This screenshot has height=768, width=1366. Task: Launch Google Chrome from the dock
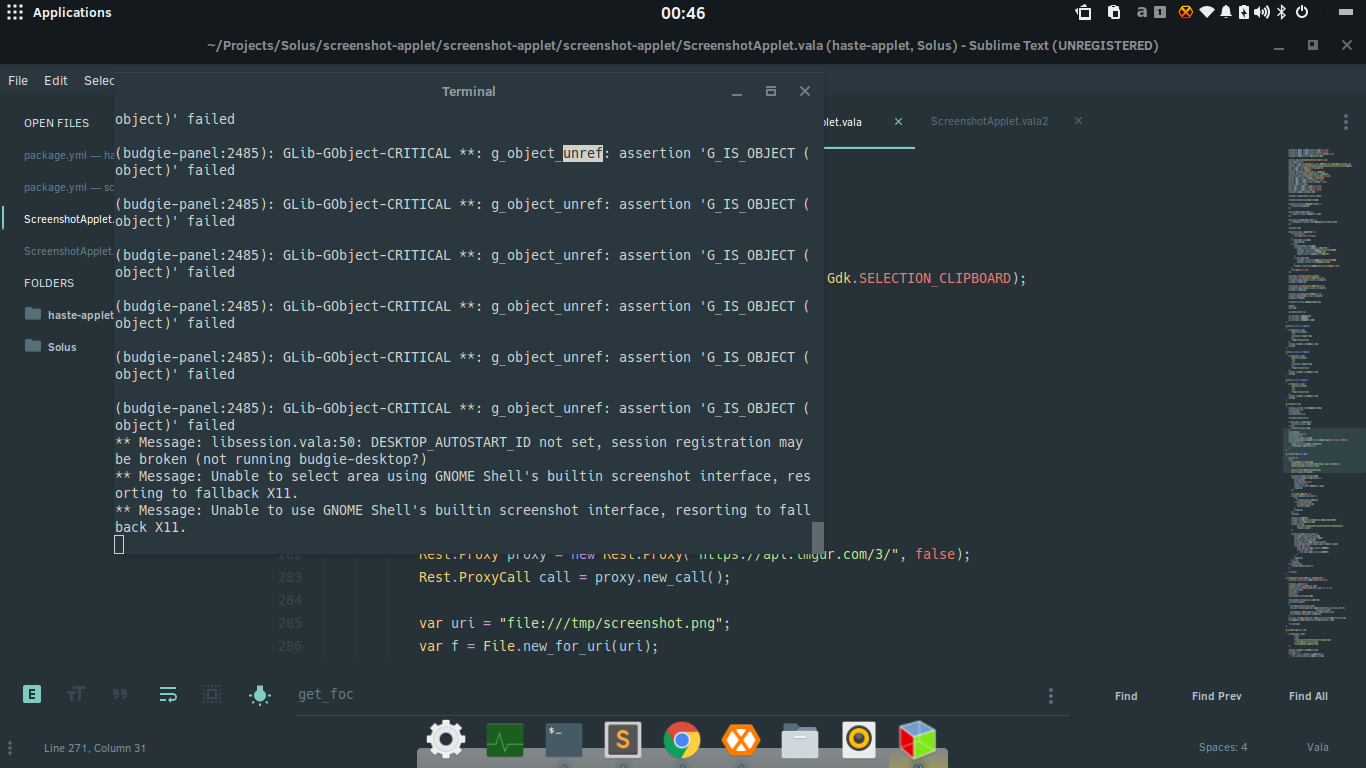[682, 740]
